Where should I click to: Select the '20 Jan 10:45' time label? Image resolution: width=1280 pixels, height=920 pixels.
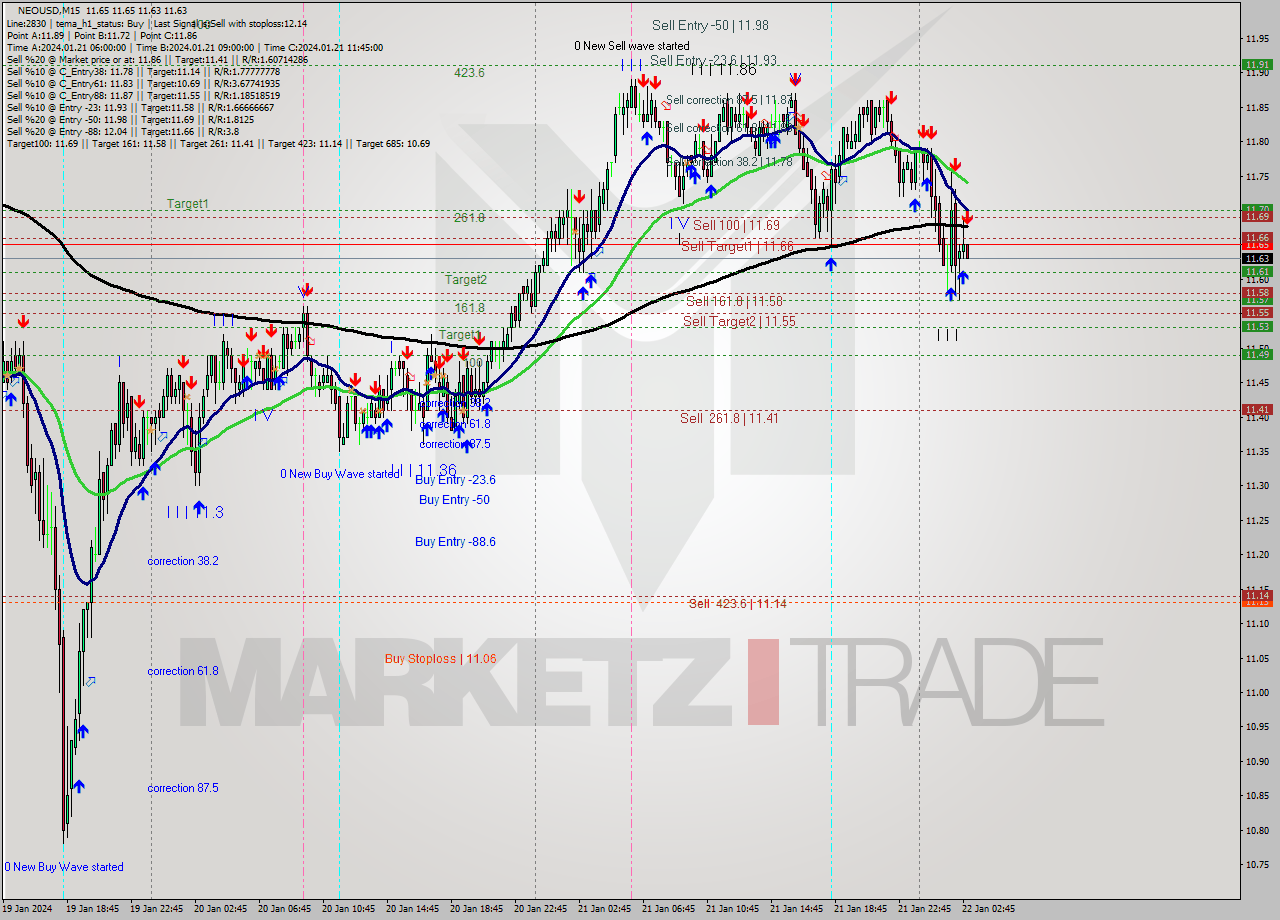pyautogui.click(x=350, y=909)
